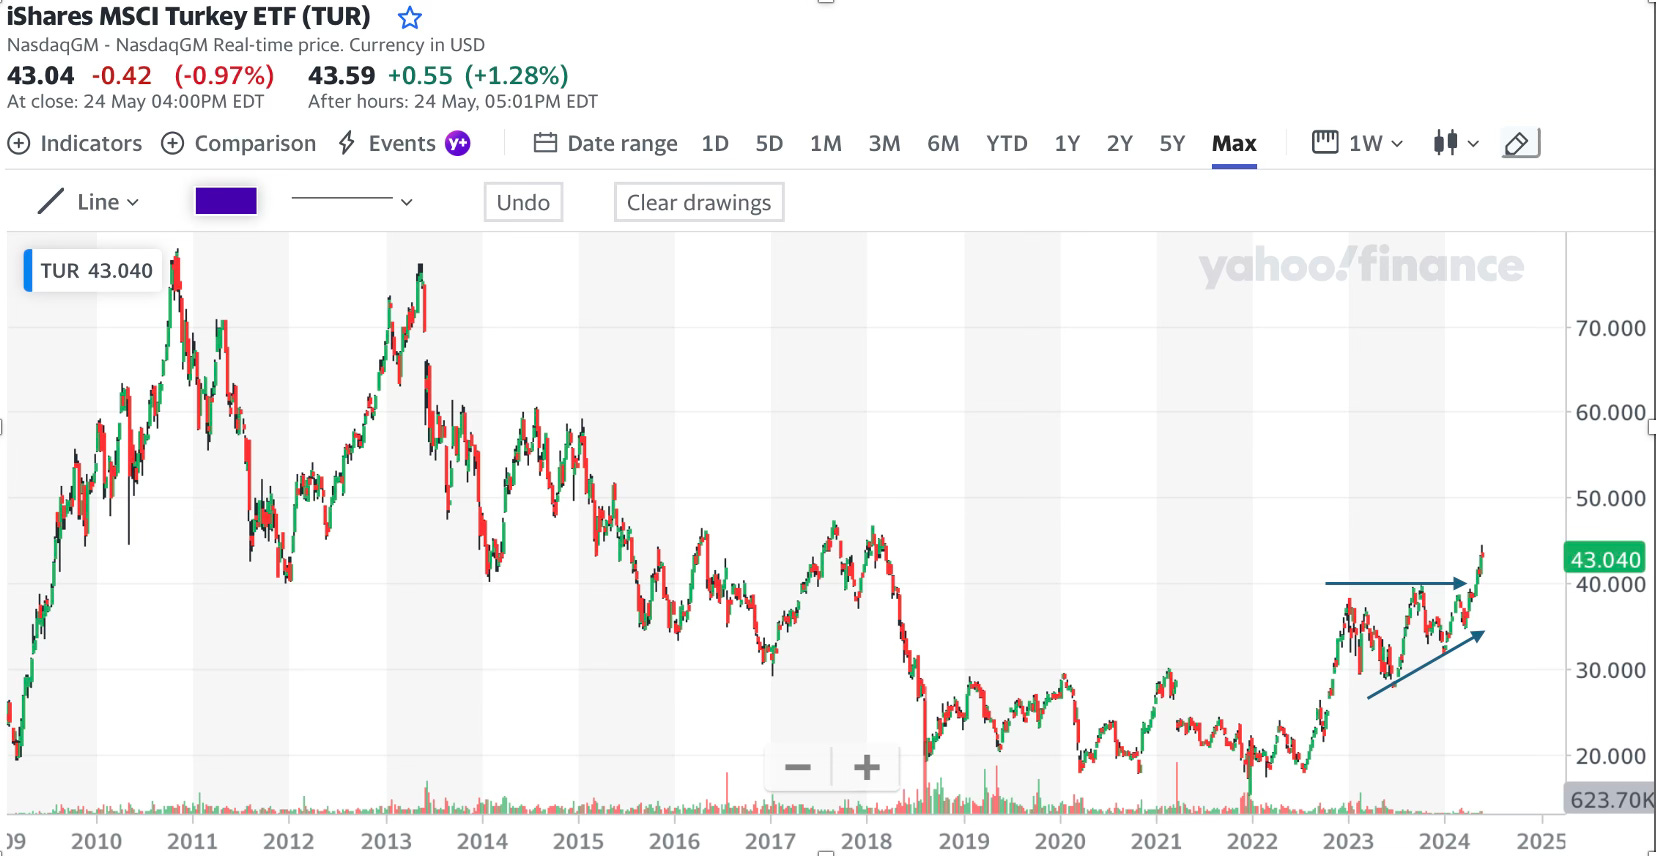Select the 1Y time range

tap(1067, 143)
